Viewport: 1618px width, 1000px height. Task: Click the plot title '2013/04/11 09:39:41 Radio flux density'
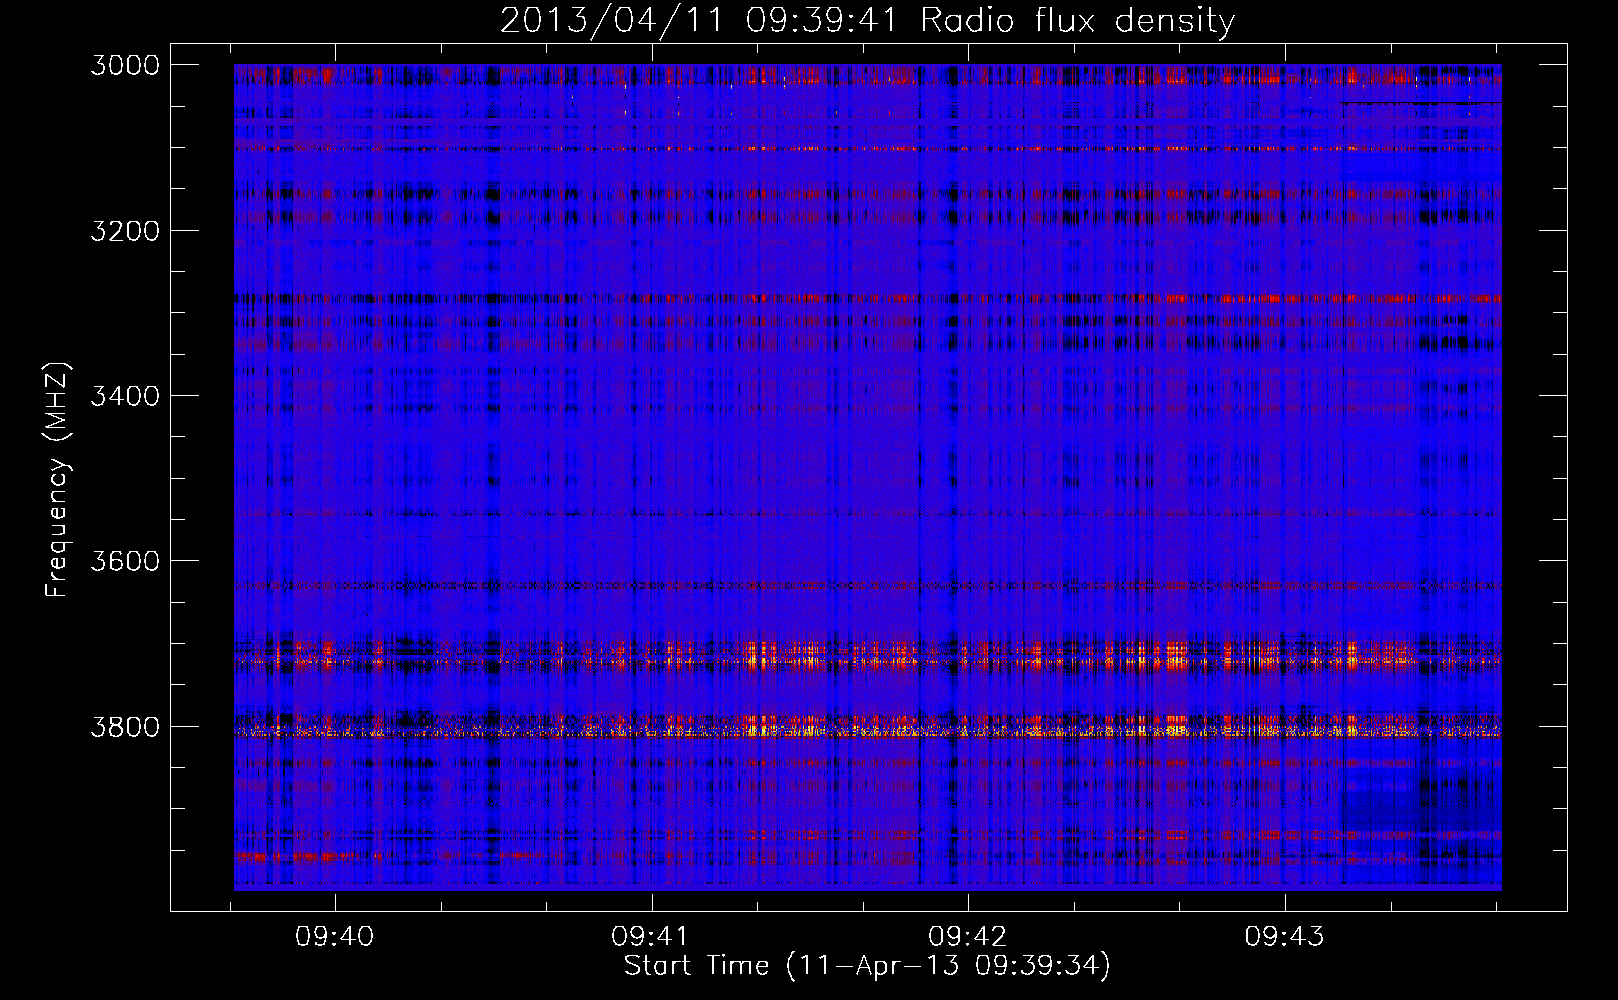click(x=867, y=21)
